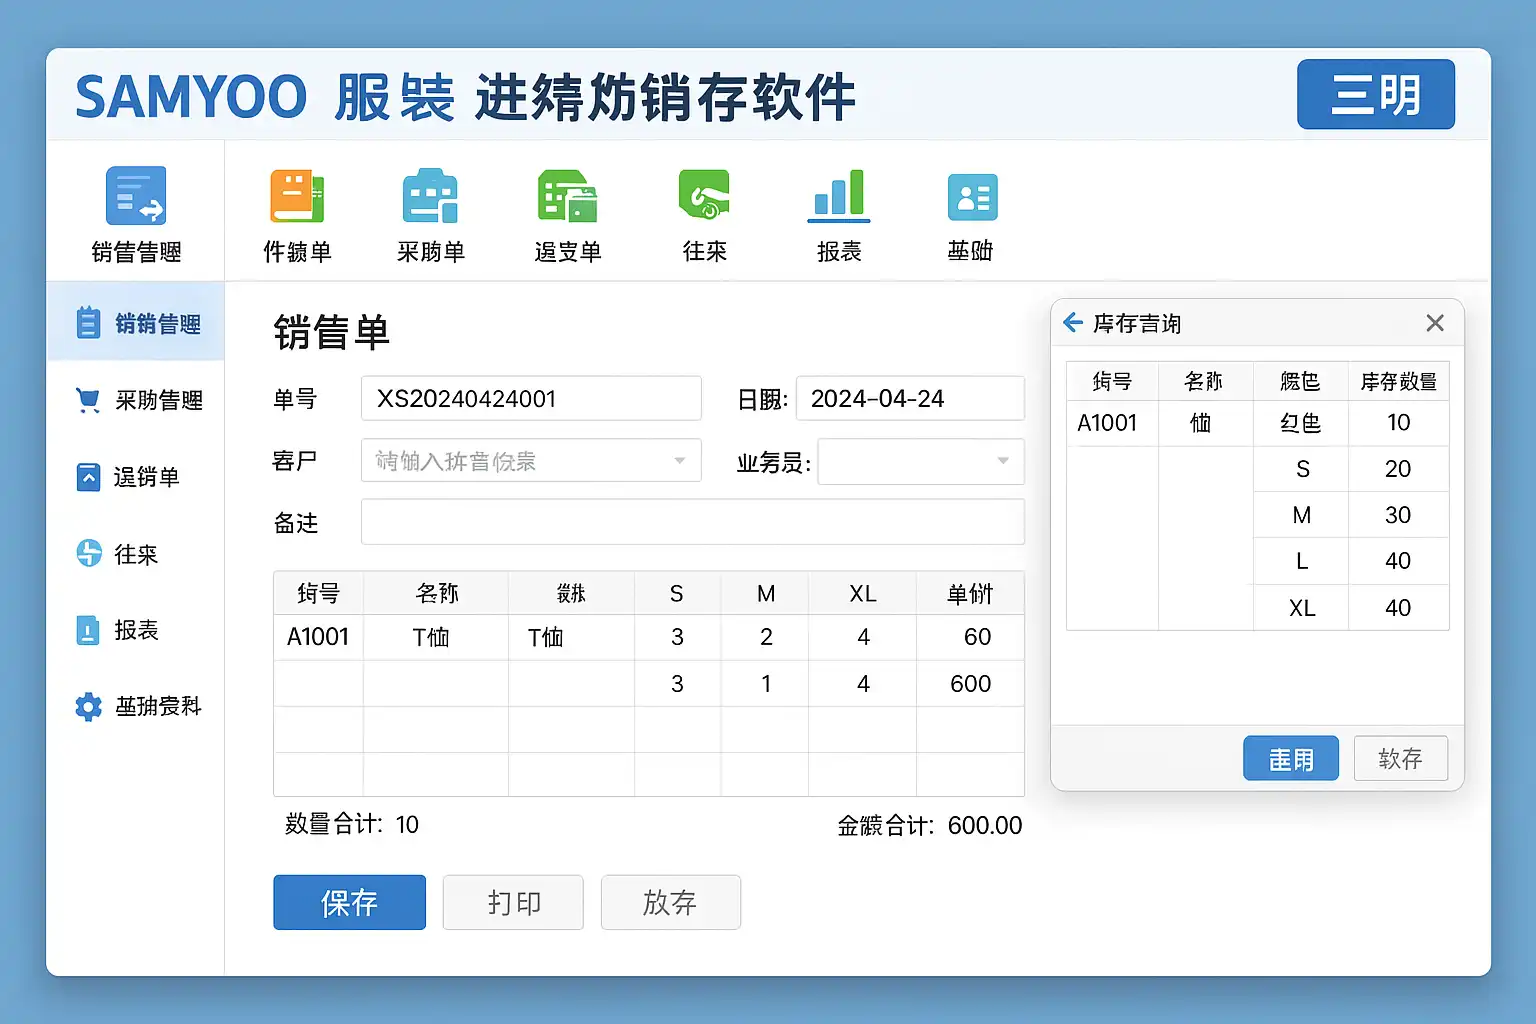Click the 备注 text field
This screenshot has height=1024, width=1536.
692,522
